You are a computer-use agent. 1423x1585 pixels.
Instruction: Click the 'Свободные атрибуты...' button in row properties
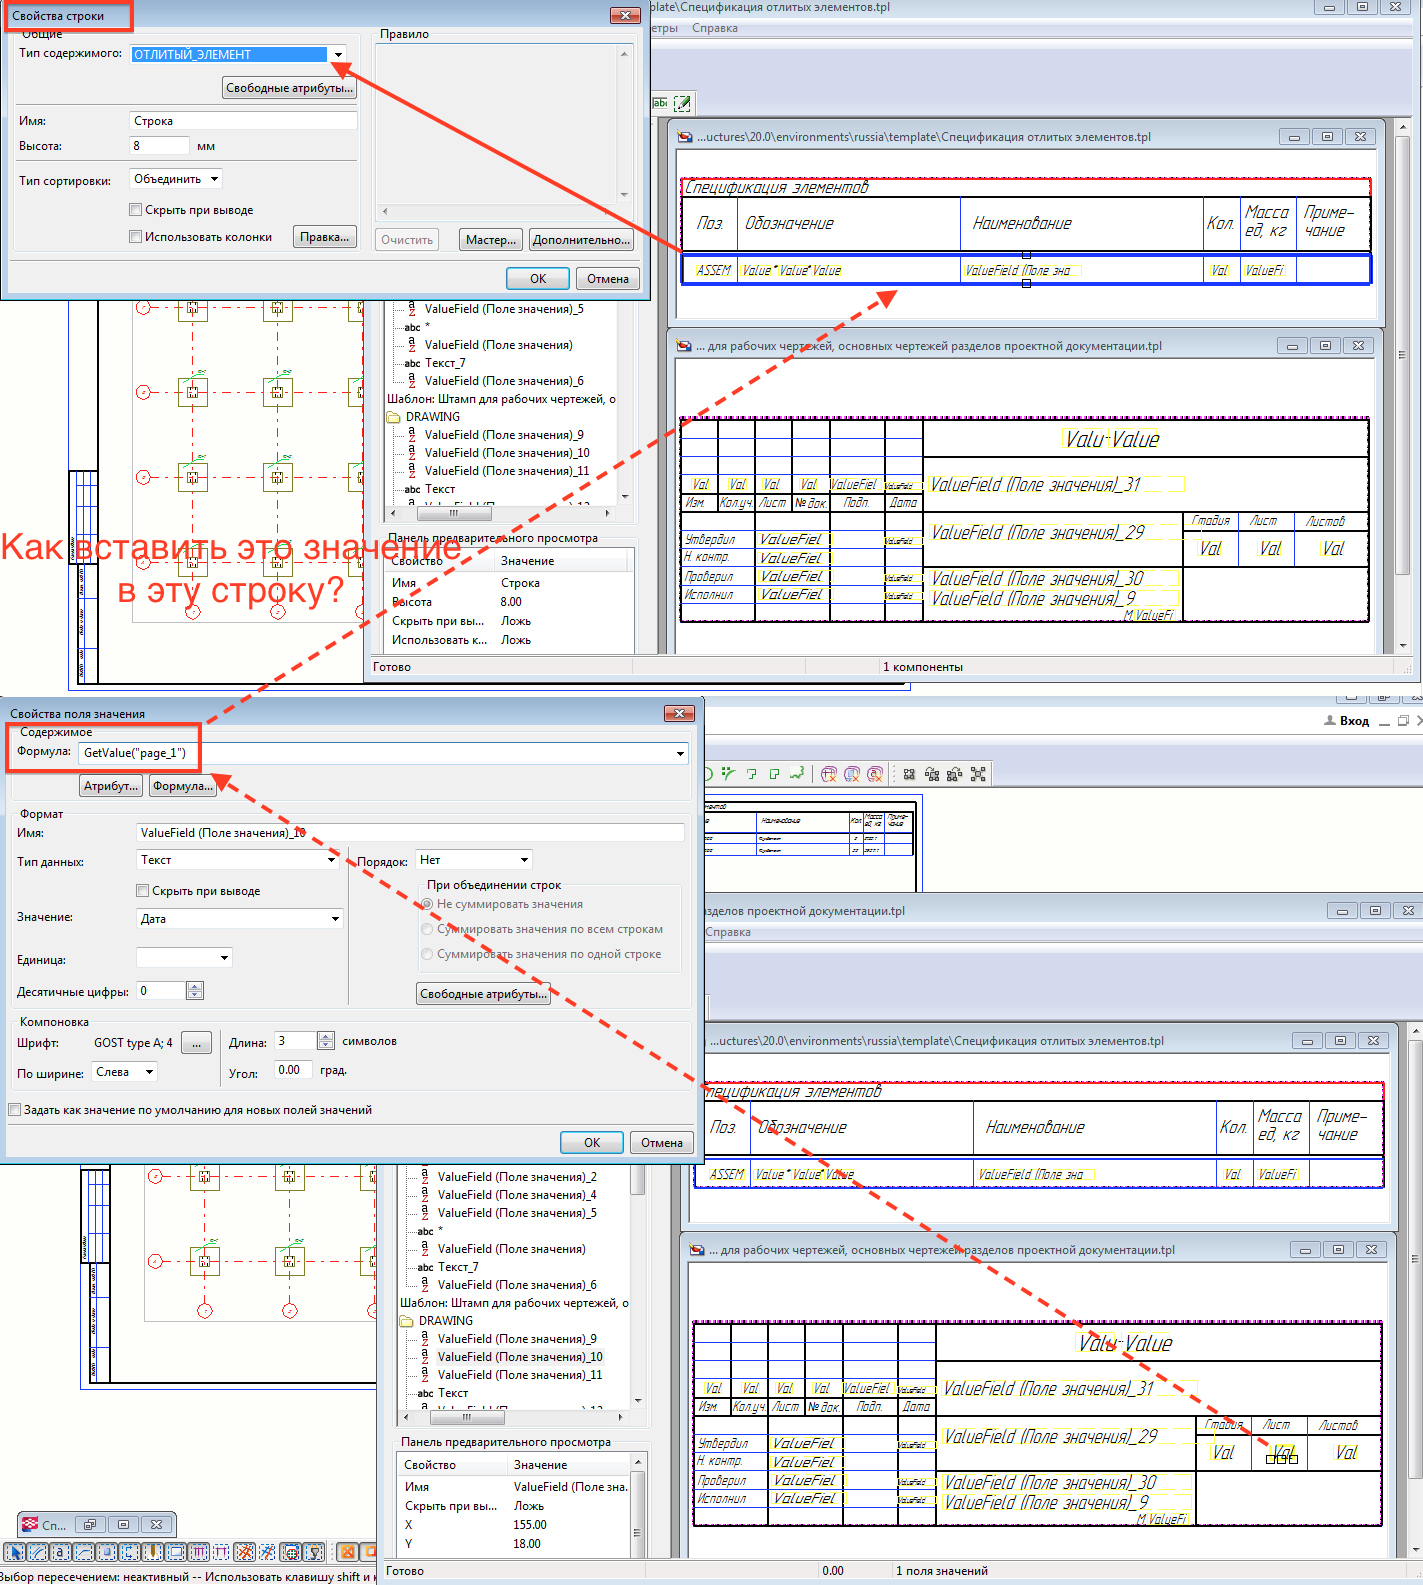[289, 88]
